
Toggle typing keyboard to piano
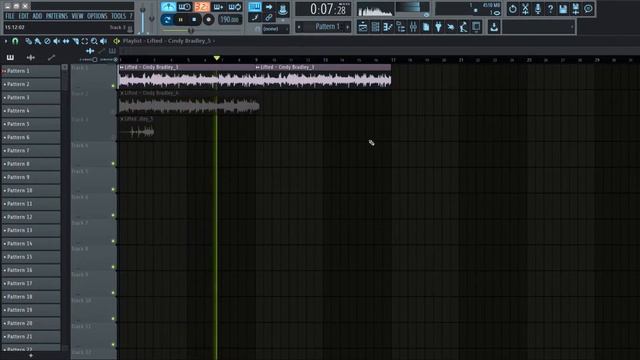point(255,7)
